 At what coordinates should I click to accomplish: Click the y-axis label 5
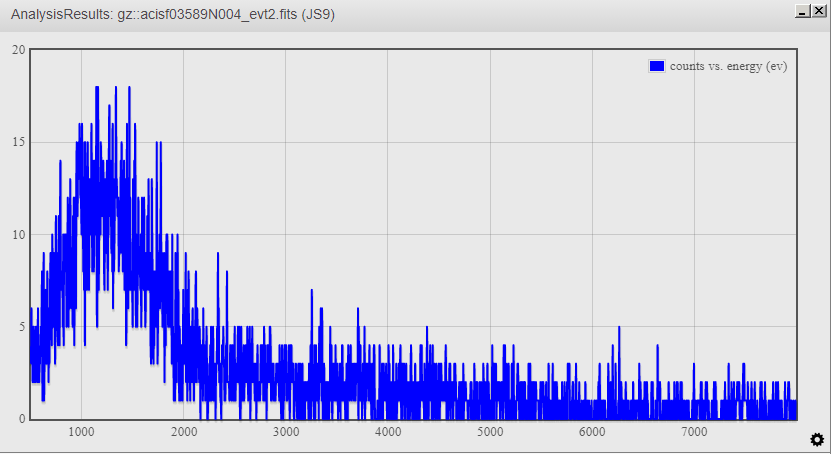[x=22, y=327]
